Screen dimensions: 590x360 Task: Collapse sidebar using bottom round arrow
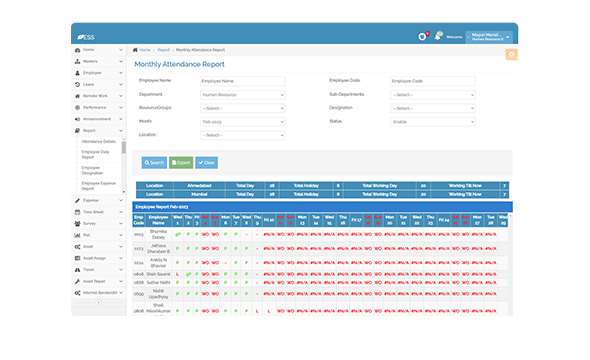[x=98, y=302]
